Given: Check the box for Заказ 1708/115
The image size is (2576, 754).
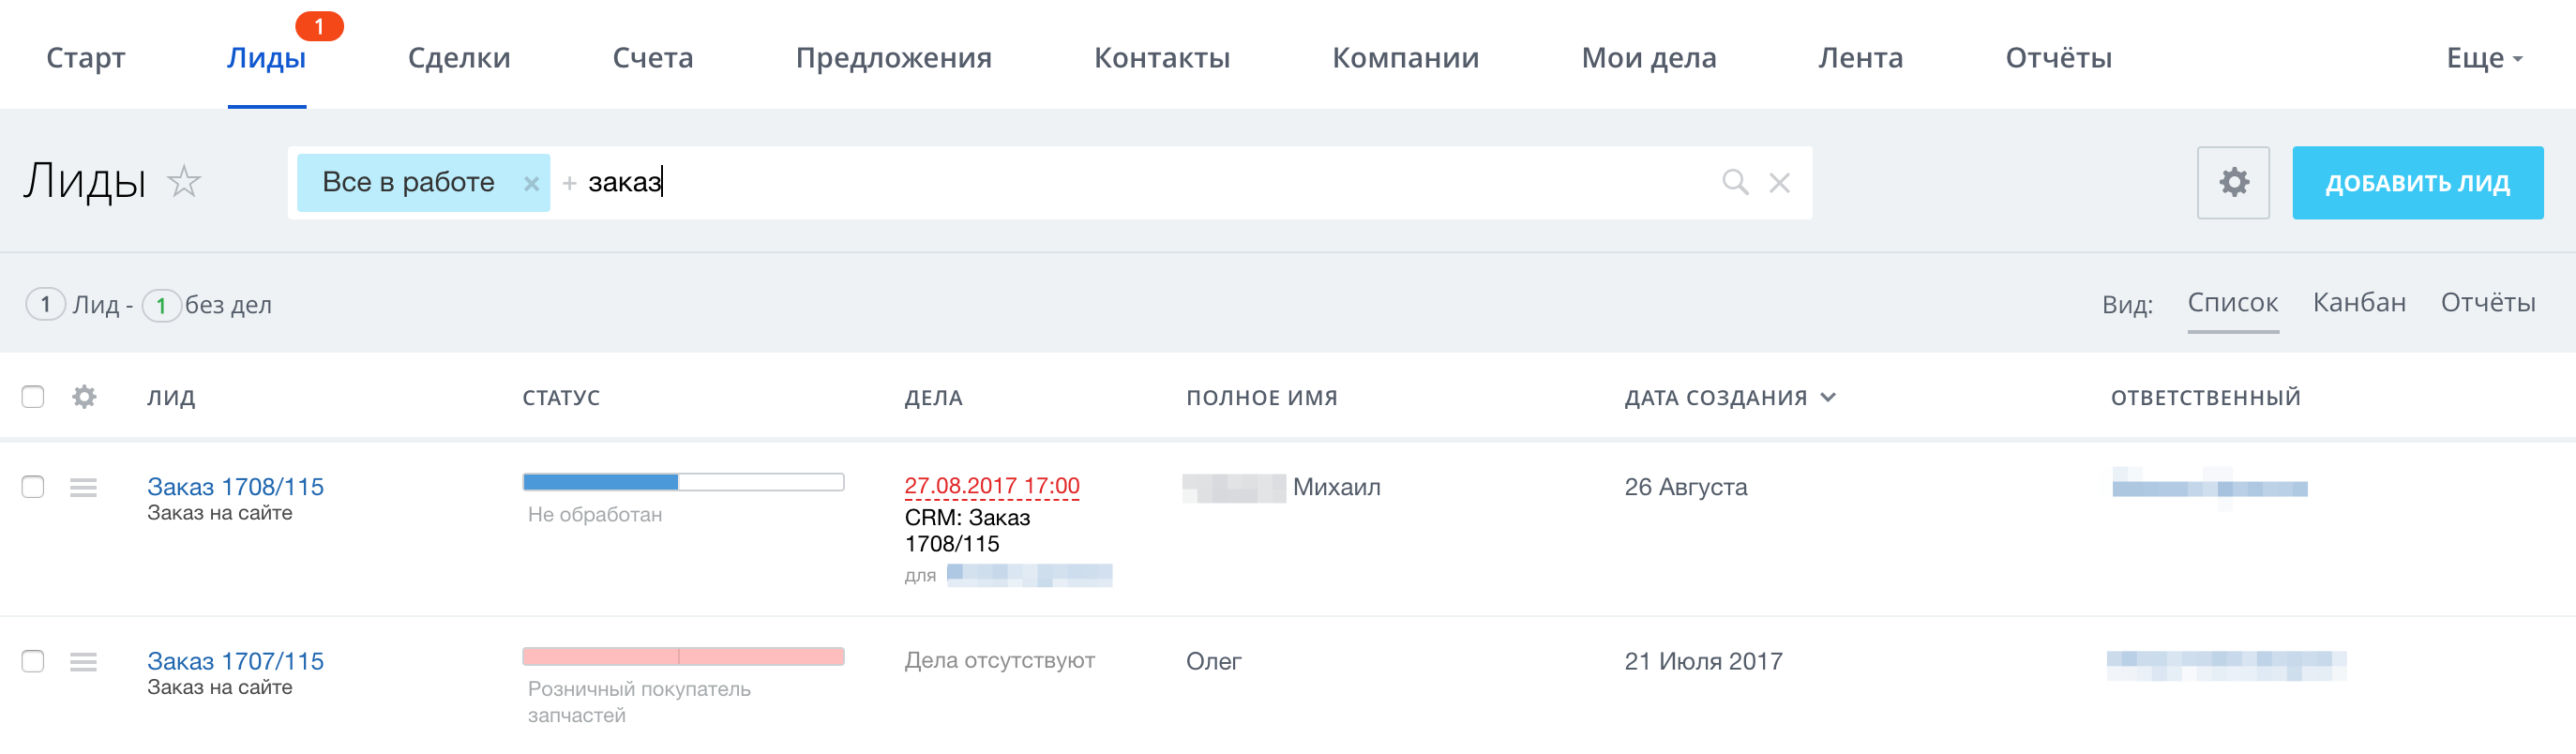Looking at the screenshot, I should coord(33,487).
